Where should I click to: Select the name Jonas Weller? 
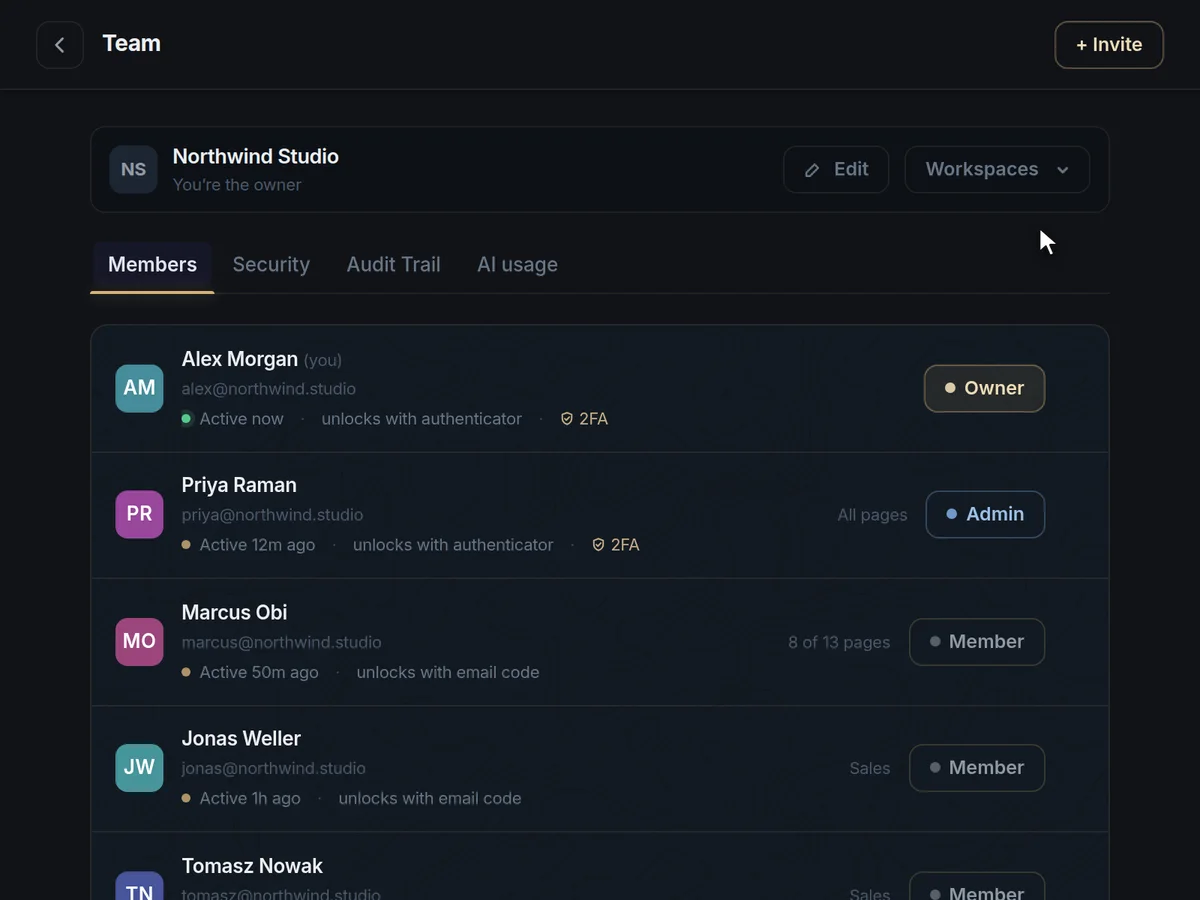(x=241, y=738)
